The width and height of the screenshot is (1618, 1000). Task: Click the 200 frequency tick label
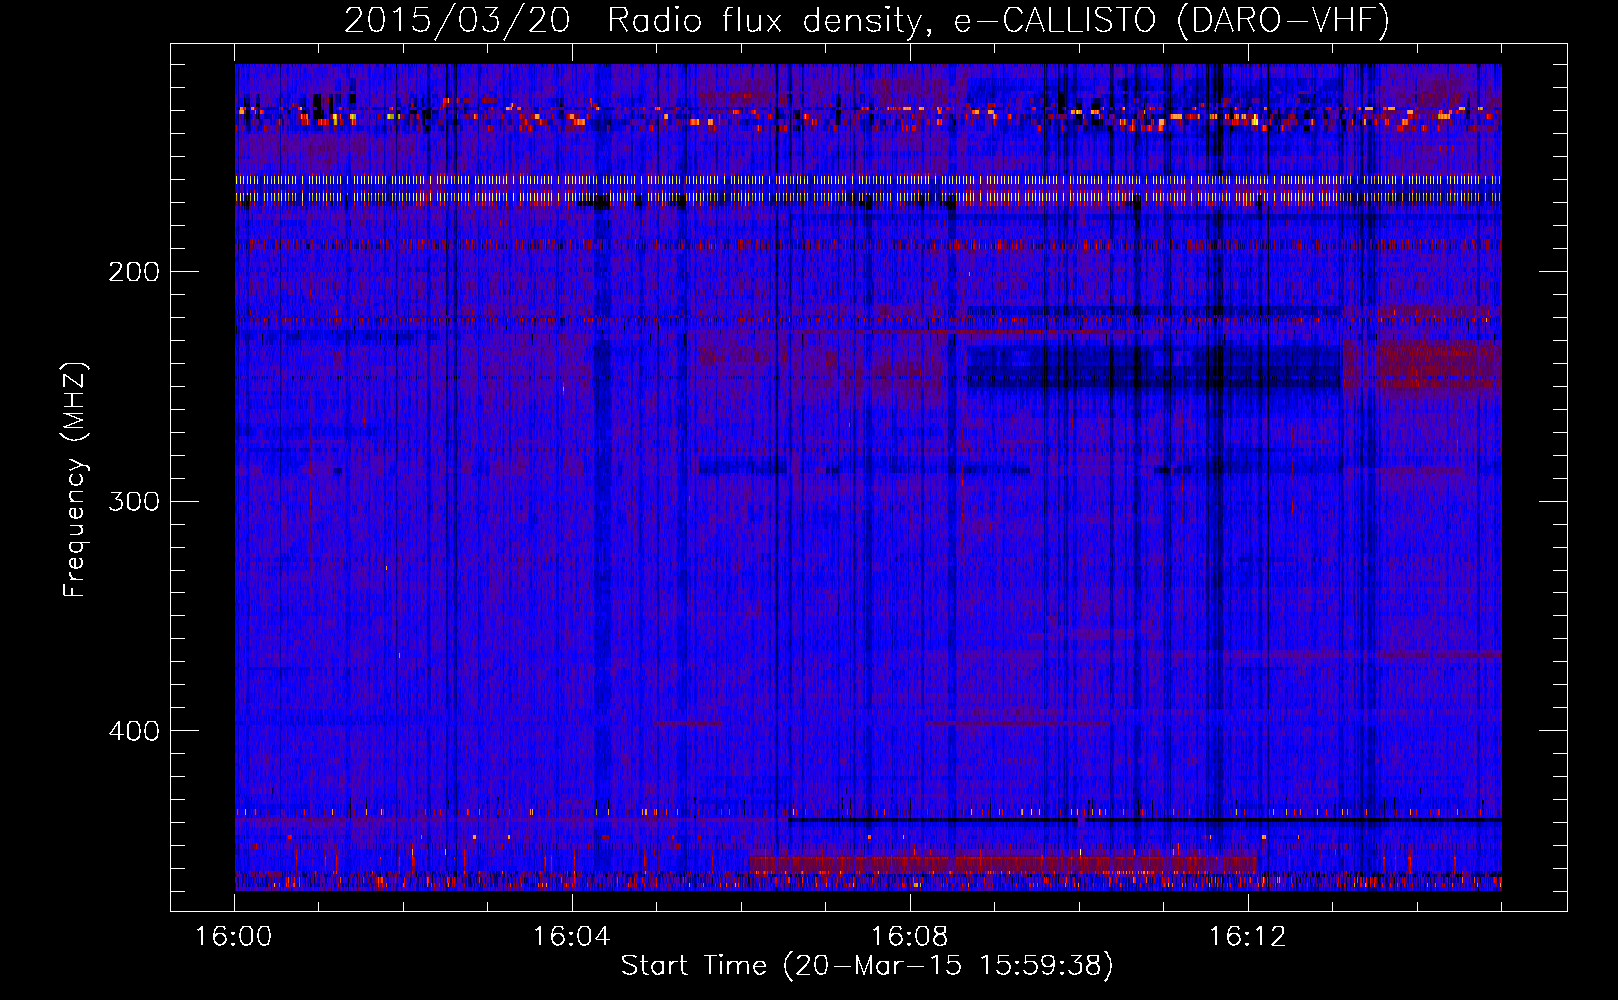pos(134,271)
